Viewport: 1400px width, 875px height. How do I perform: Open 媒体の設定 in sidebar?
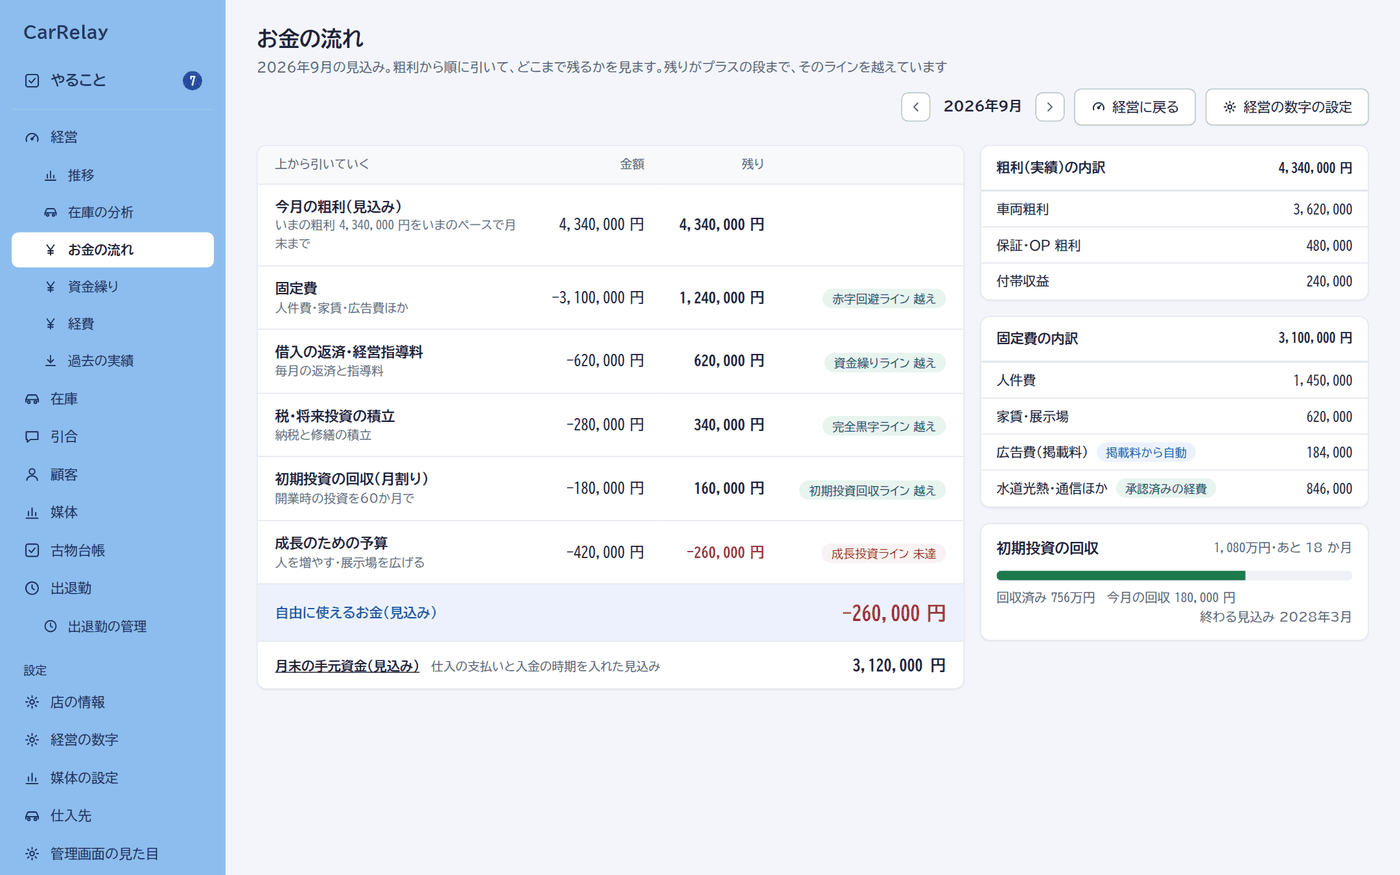coord(113,778)
